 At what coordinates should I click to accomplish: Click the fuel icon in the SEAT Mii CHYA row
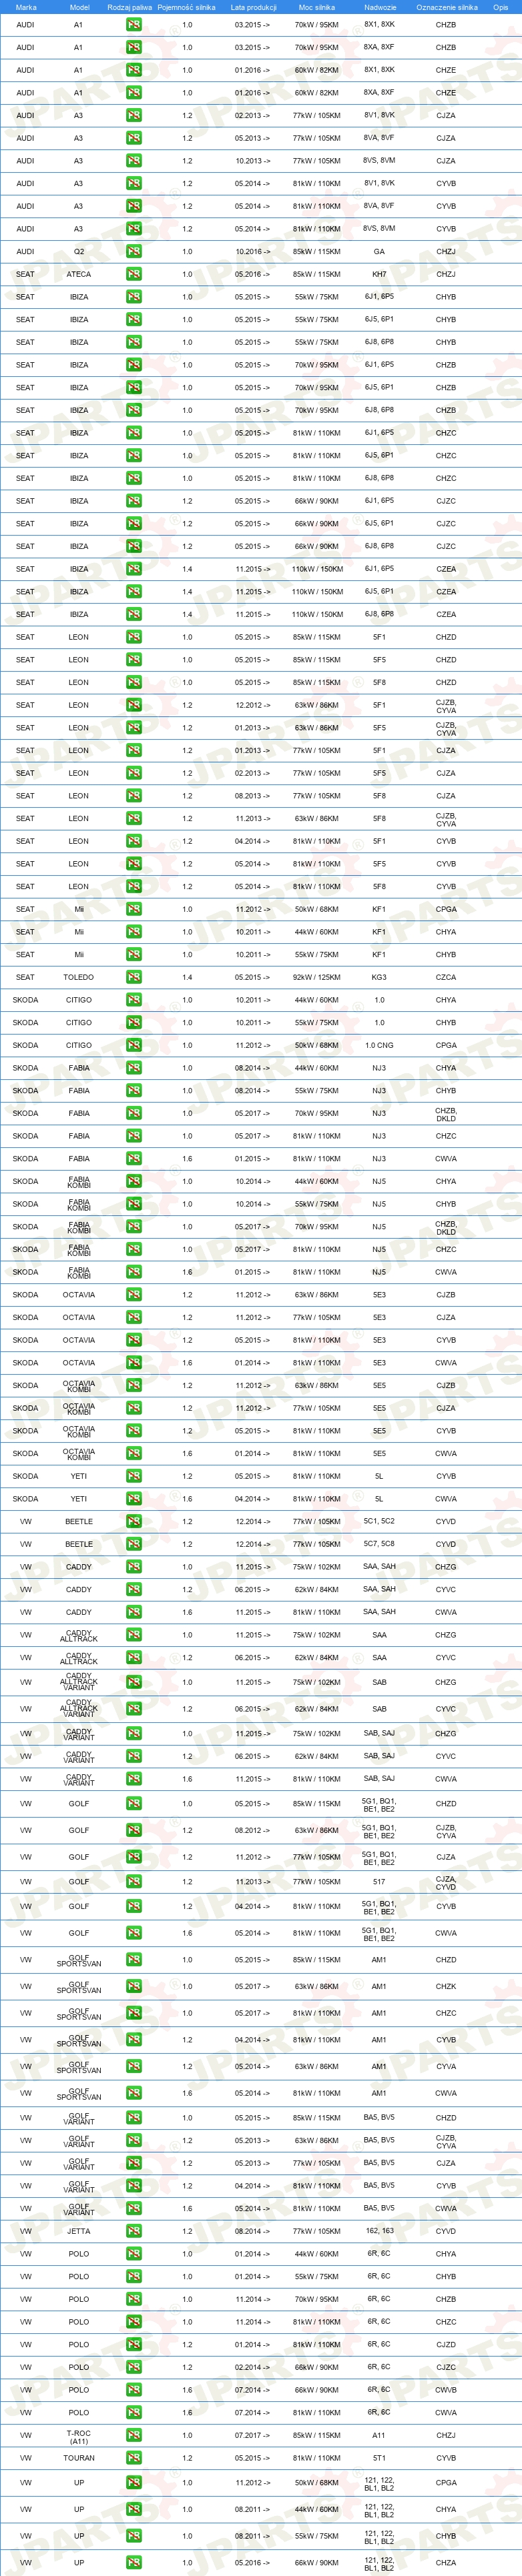(x=133, y=932)
